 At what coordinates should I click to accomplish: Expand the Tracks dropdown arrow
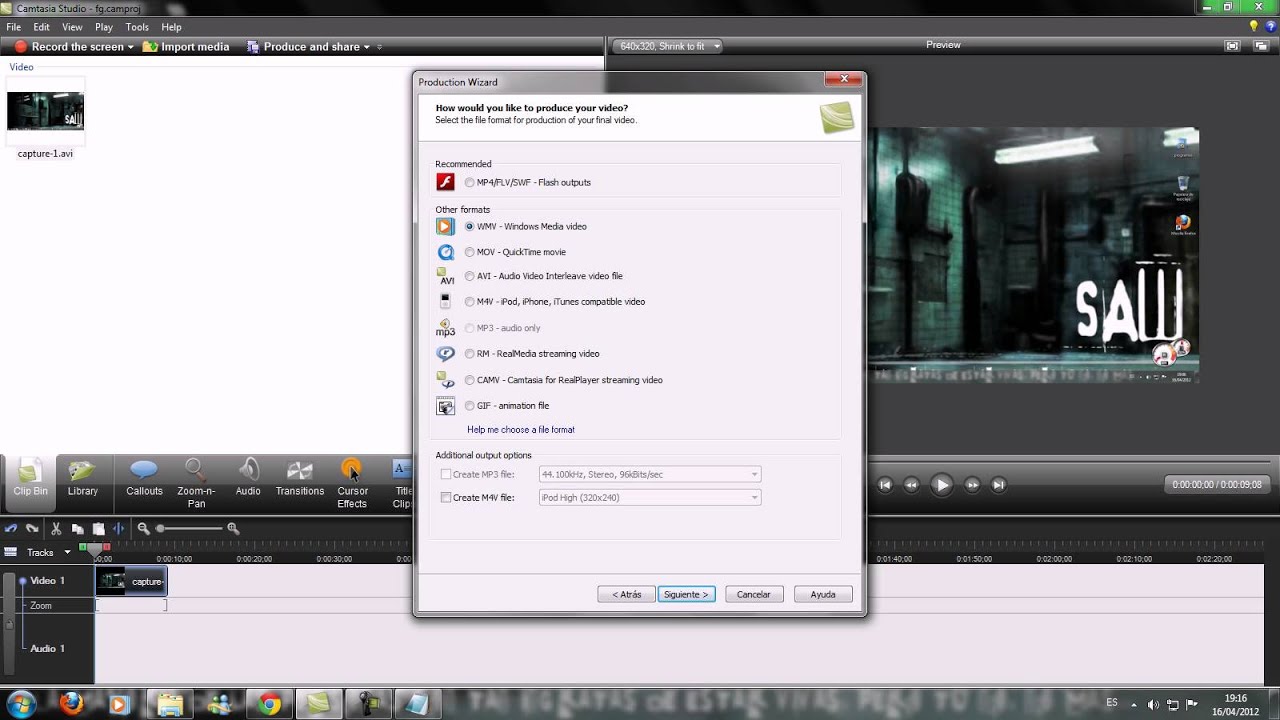(68, 552)
